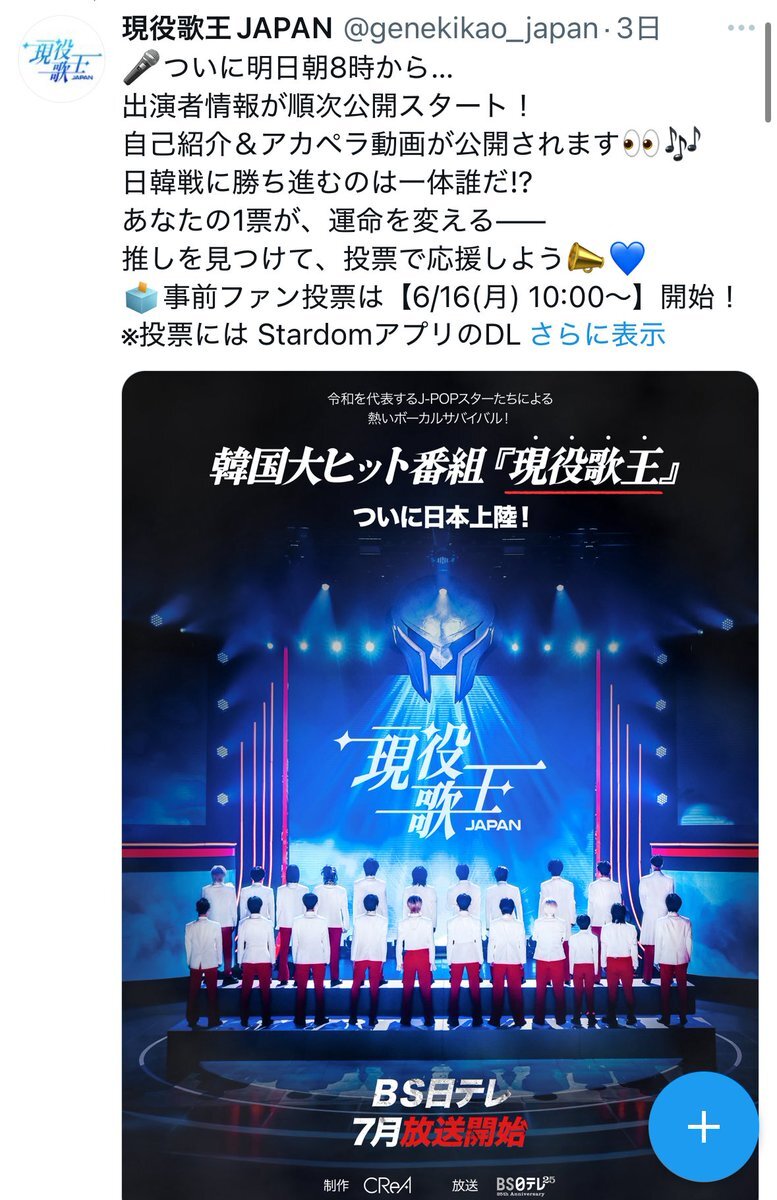Open the 現役歌王 JAPAN profile avatar
777x1200 pixels.
pyautogui.click(x=61, y=57)
